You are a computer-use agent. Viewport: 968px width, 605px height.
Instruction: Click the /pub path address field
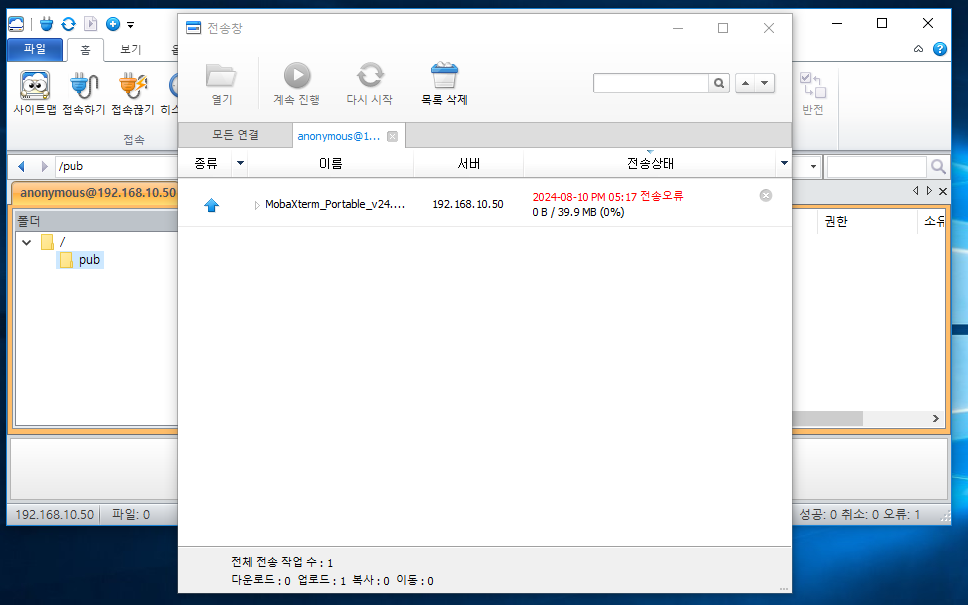[x=116, y=166]
